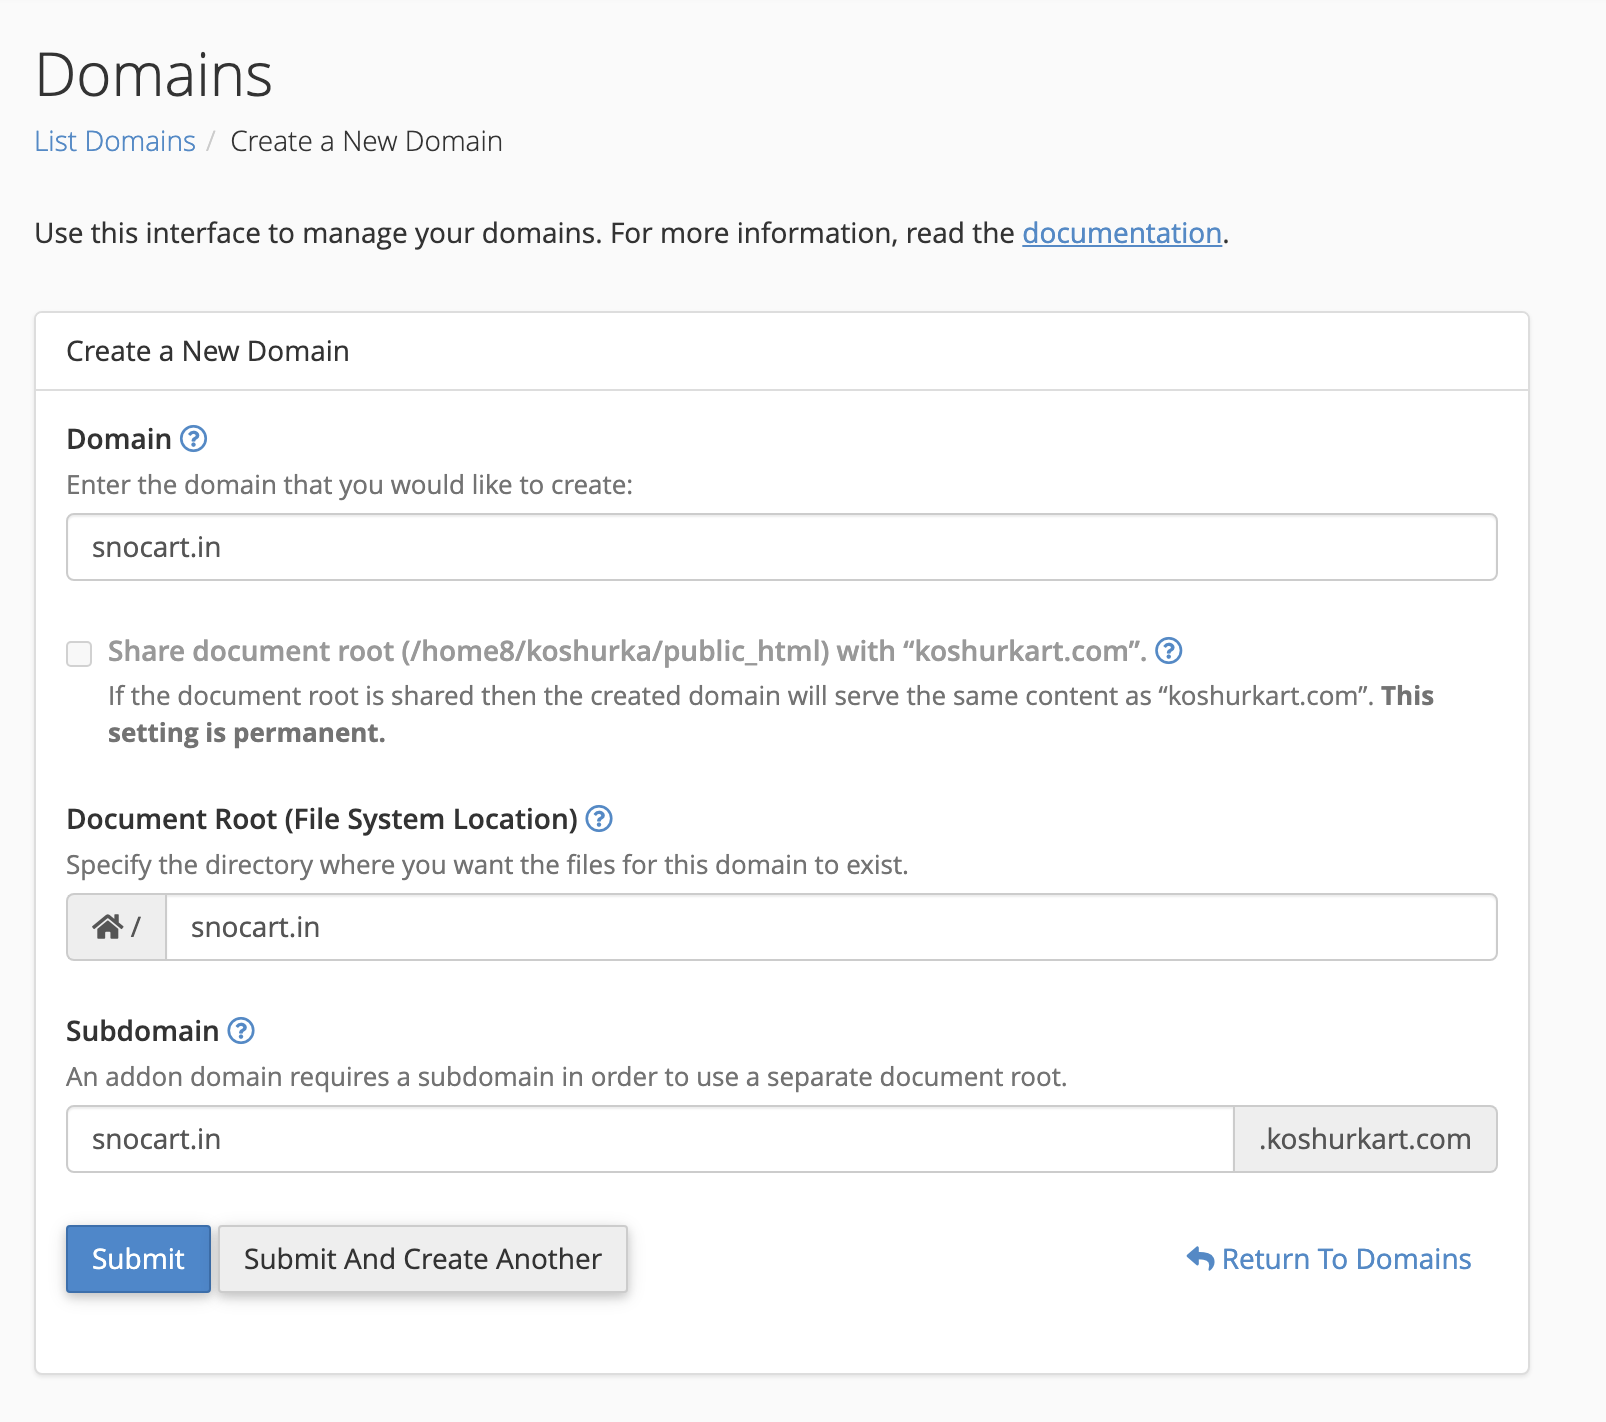Select the Subdomain text input
This screenshot has width=1606, height=1422.
650,1139
